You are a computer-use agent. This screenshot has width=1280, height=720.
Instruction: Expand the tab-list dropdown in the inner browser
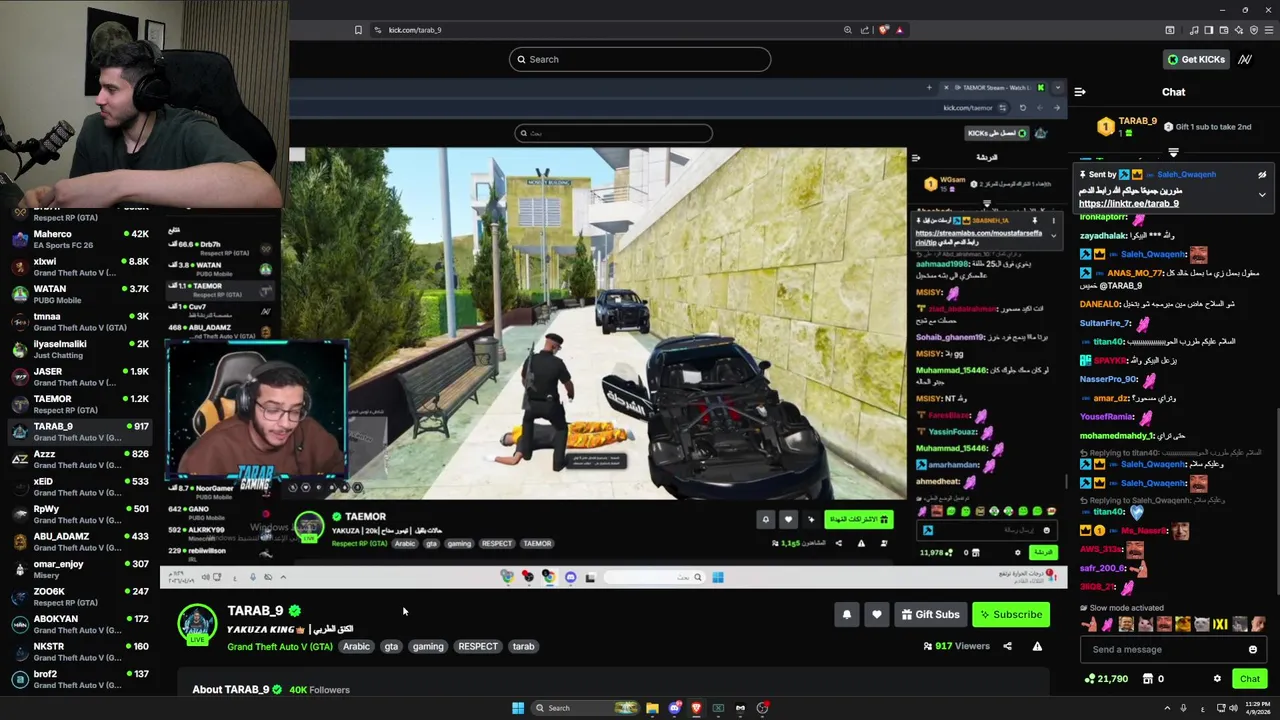click(x=1058, y=88)
